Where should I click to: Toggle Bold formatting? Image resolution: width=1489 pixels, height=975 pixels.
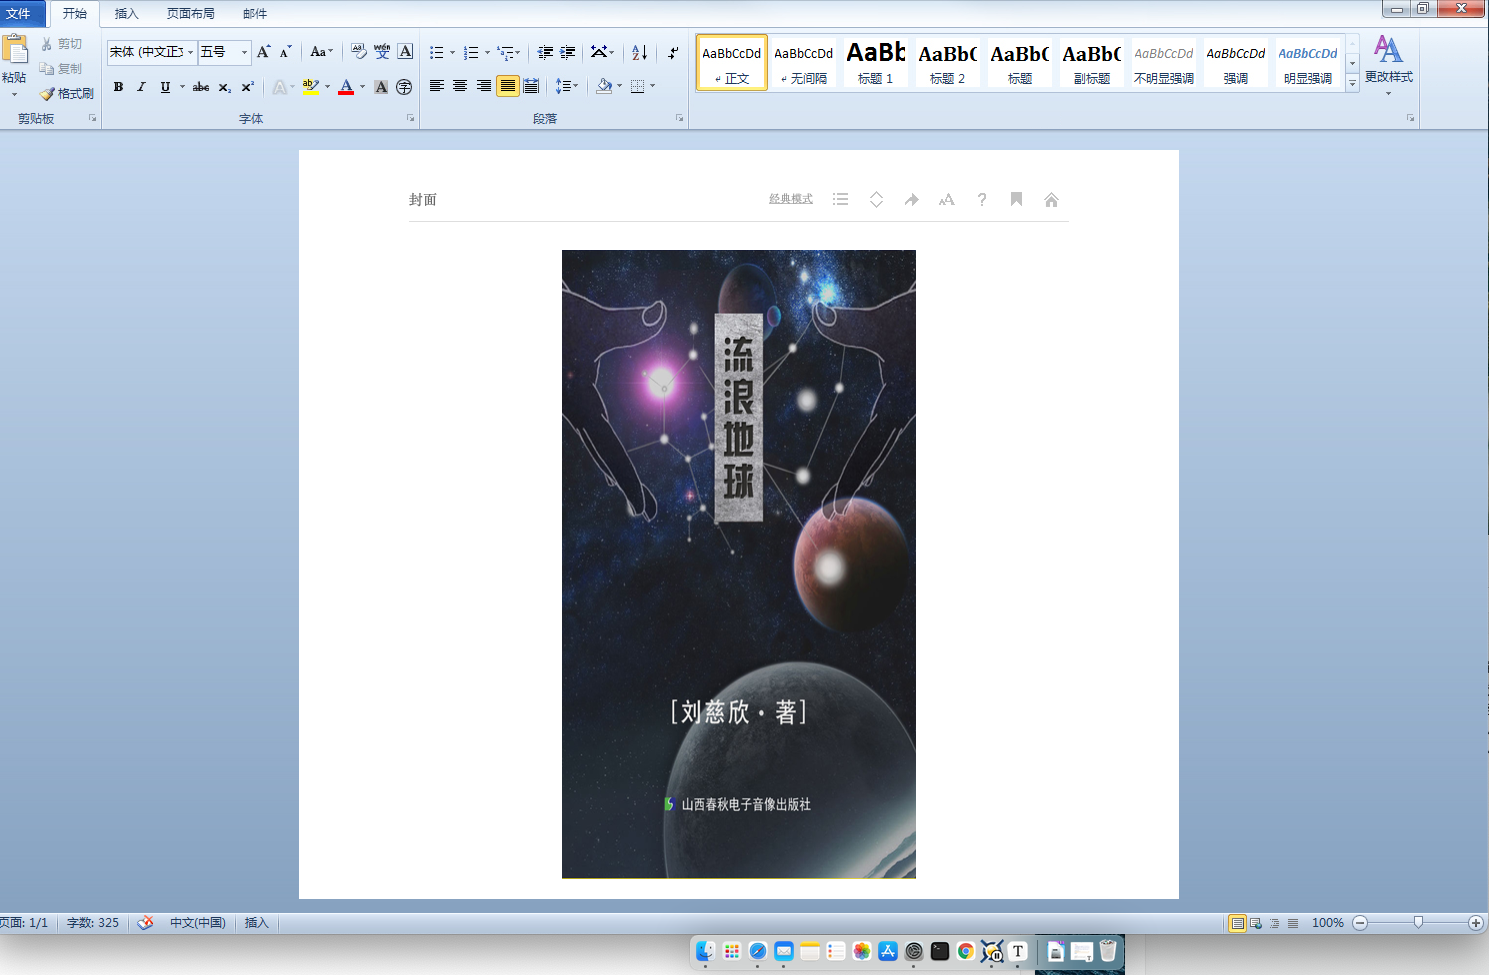[118, 87]
